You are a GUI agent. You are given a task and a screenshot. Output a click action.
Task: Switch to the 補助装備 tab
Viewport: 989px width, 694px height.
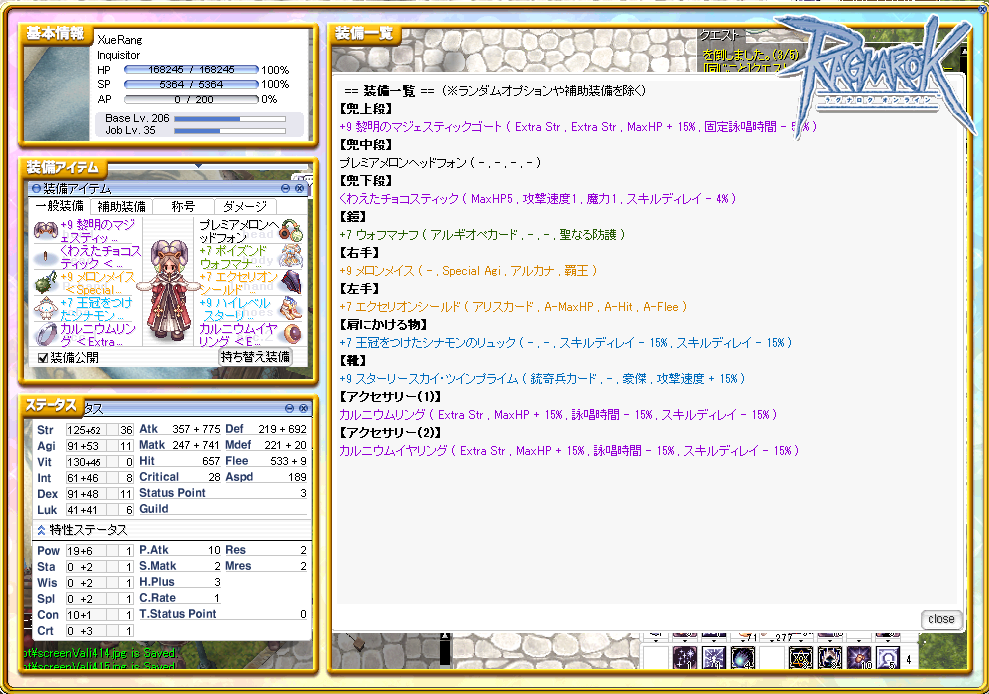121,206
